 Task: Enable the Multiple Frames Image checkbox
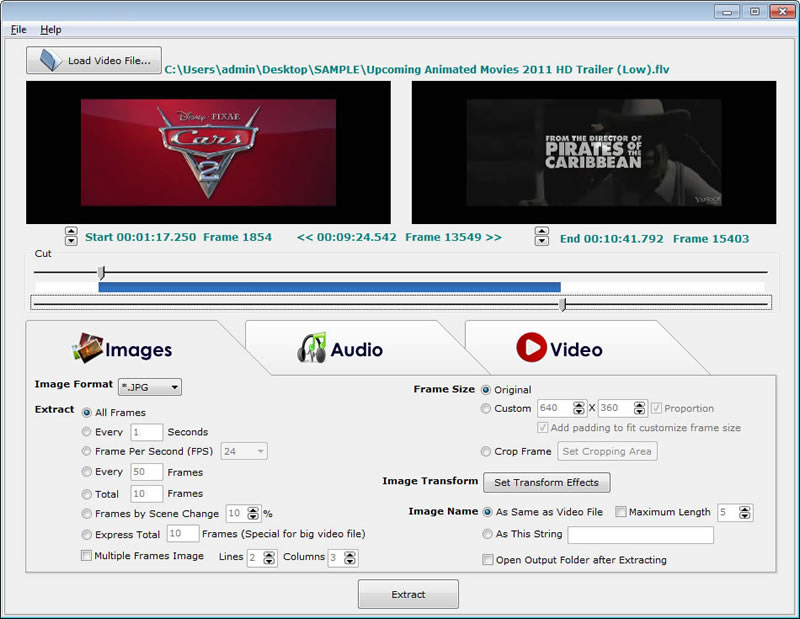pos(87,556)
